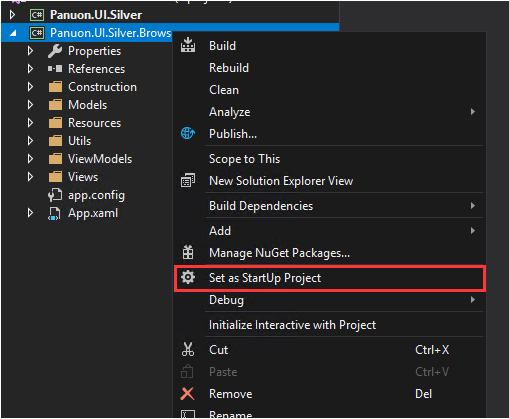Expand the ViewModels folder
The height and width of the screenshot is (419, 509).
pos(30,159)
